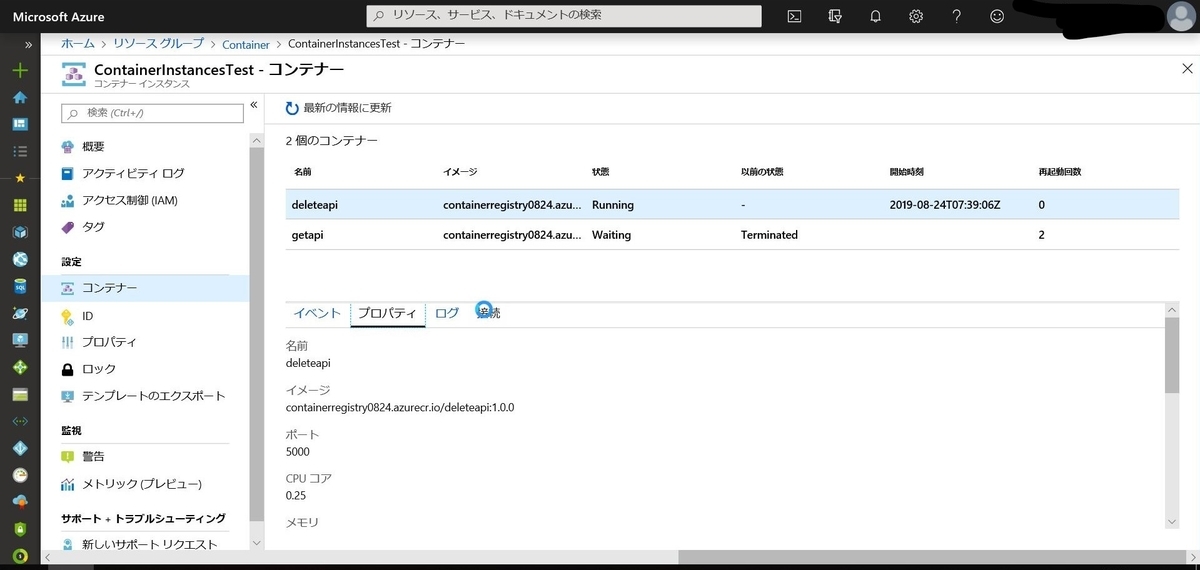Switch to the ログ tab
1200x570 pixels.
[447, 313]
